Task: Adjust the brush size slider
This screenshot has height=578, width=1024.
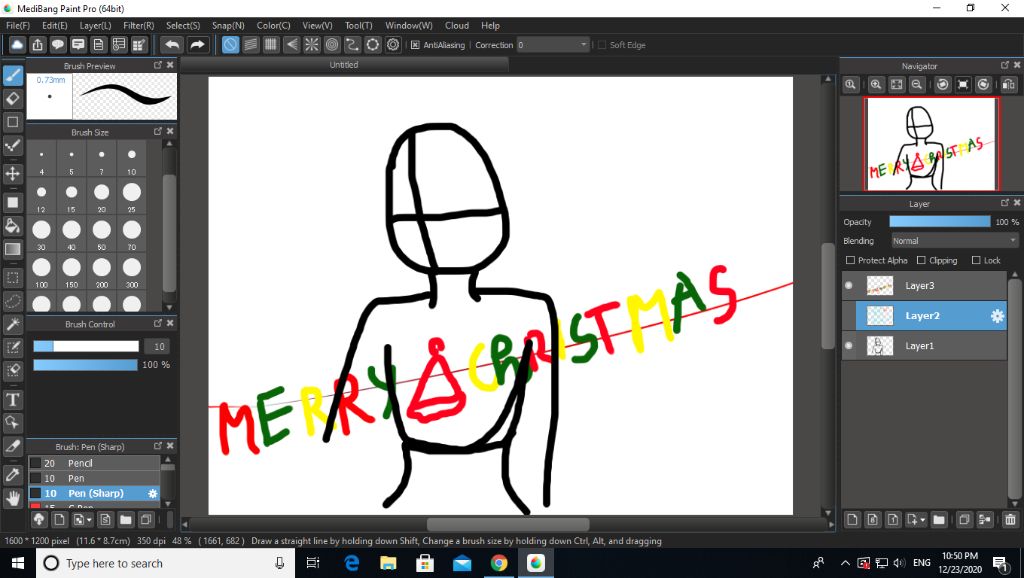Action: pyautogui.click(x=86, y=346)
